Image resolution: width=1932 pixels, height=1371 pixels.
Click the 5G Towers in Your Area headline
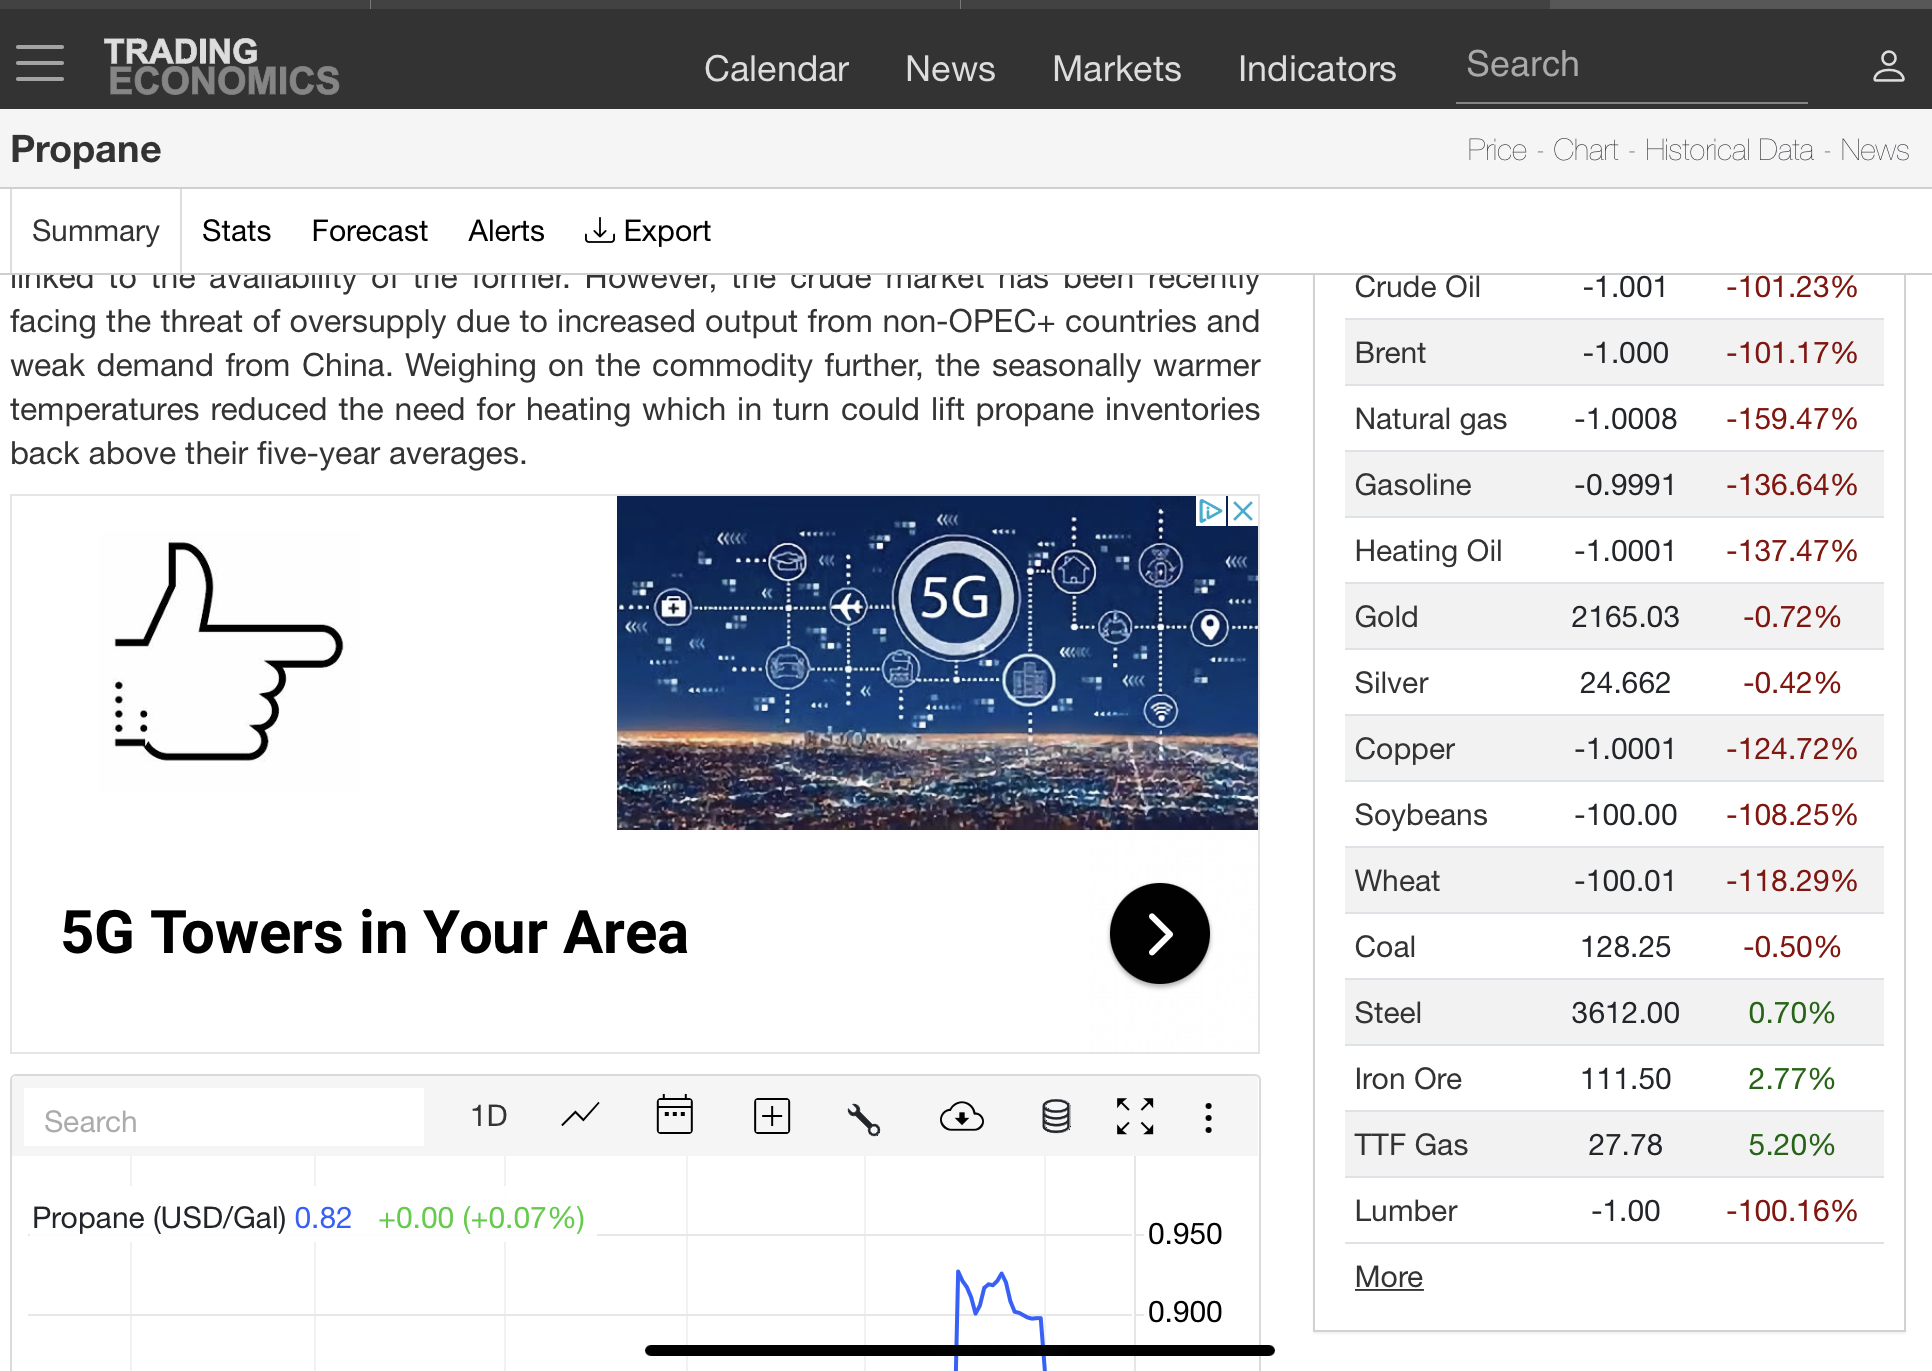[x=374, y=934]
